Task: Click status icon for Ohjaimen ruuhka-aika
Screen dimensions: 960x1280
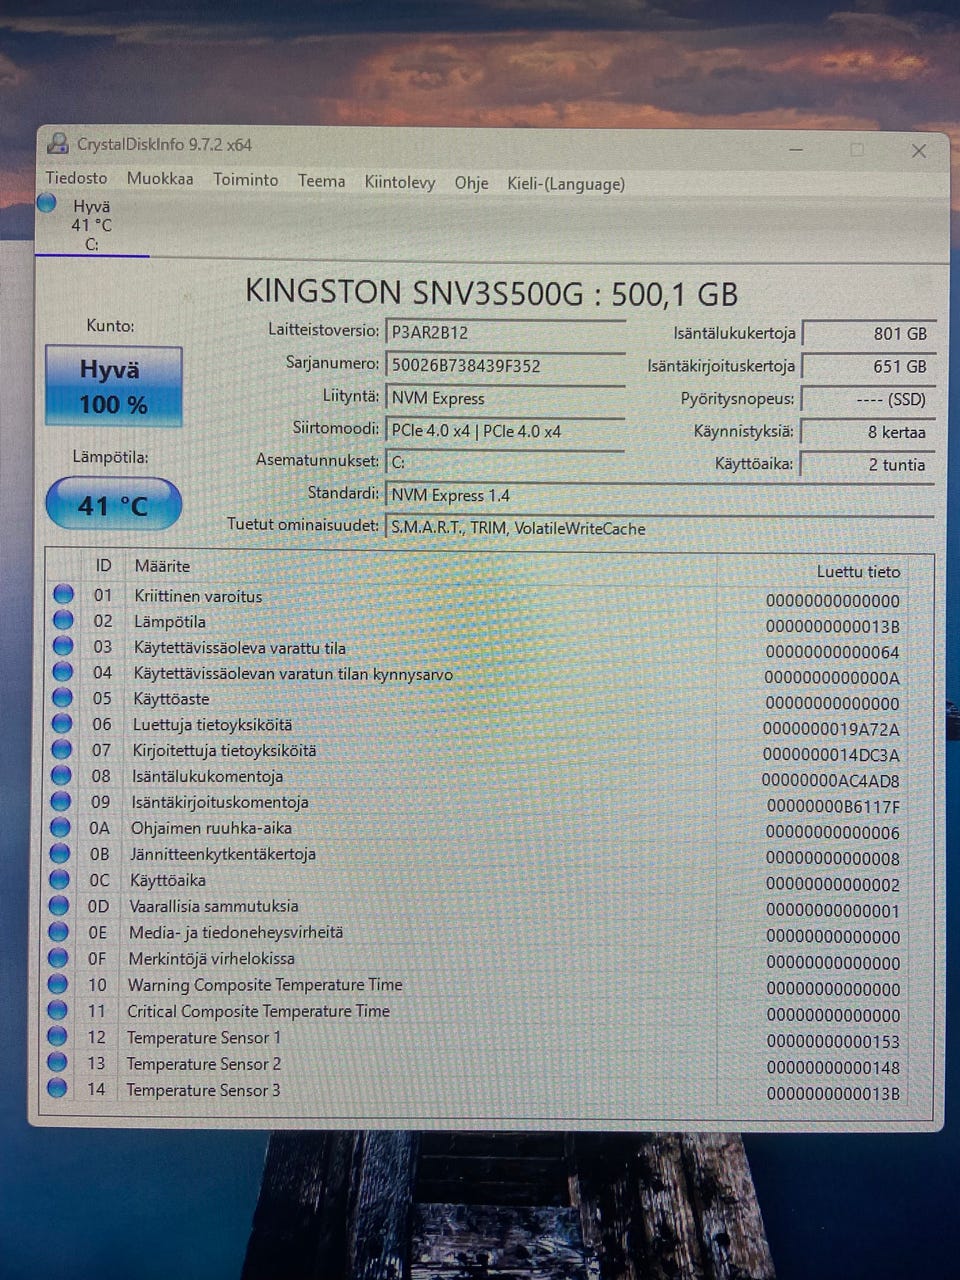Action: click(60, 827)
